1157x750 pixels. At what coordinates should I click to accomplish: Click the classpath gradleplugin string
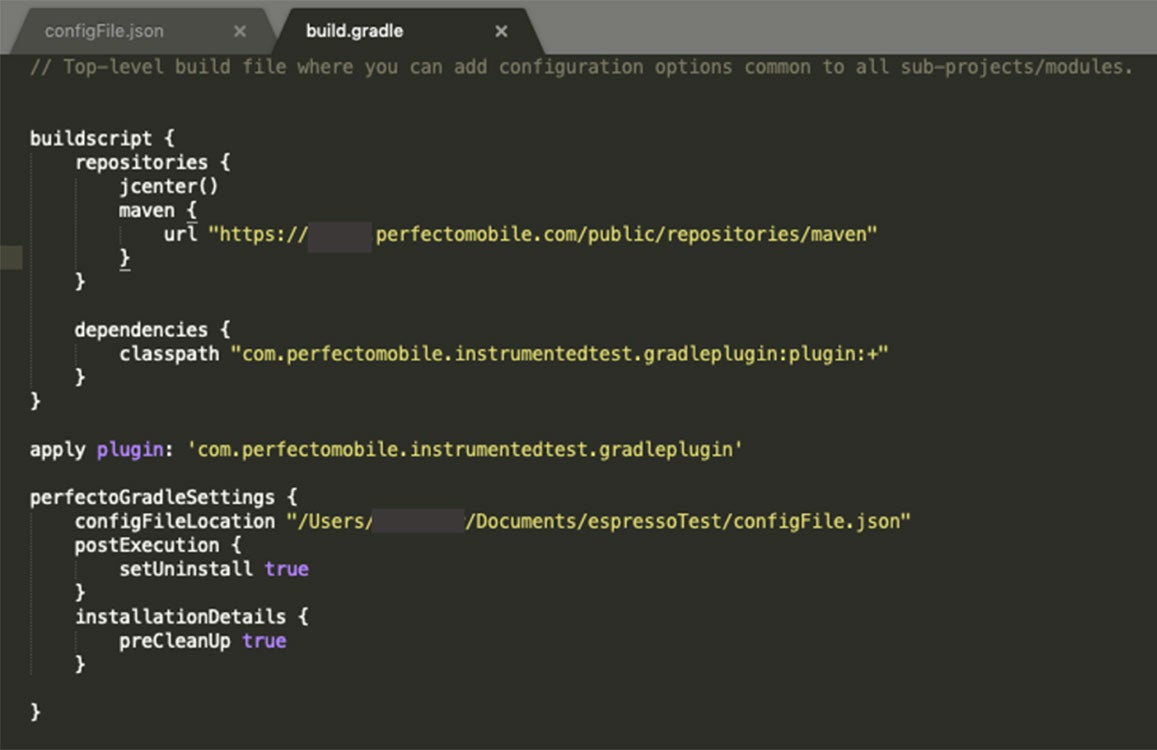[559, 353]
